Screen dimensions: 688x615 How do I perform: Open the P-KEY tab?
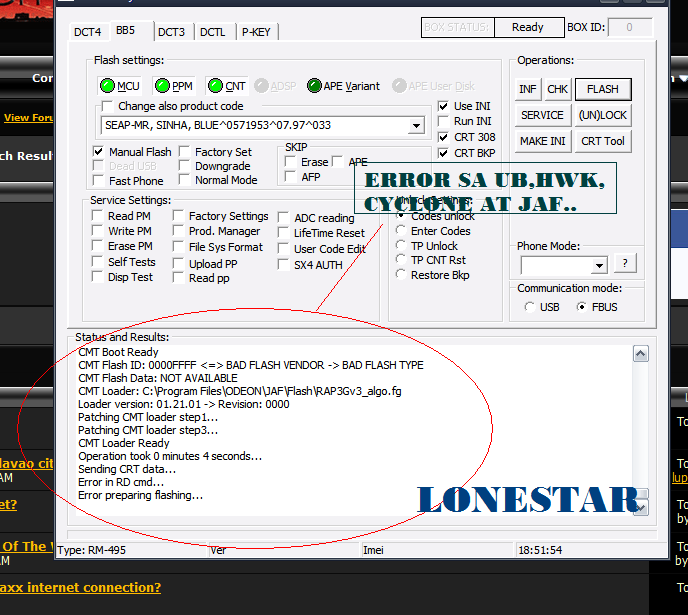pyautogui.click(x=255, y=32)
